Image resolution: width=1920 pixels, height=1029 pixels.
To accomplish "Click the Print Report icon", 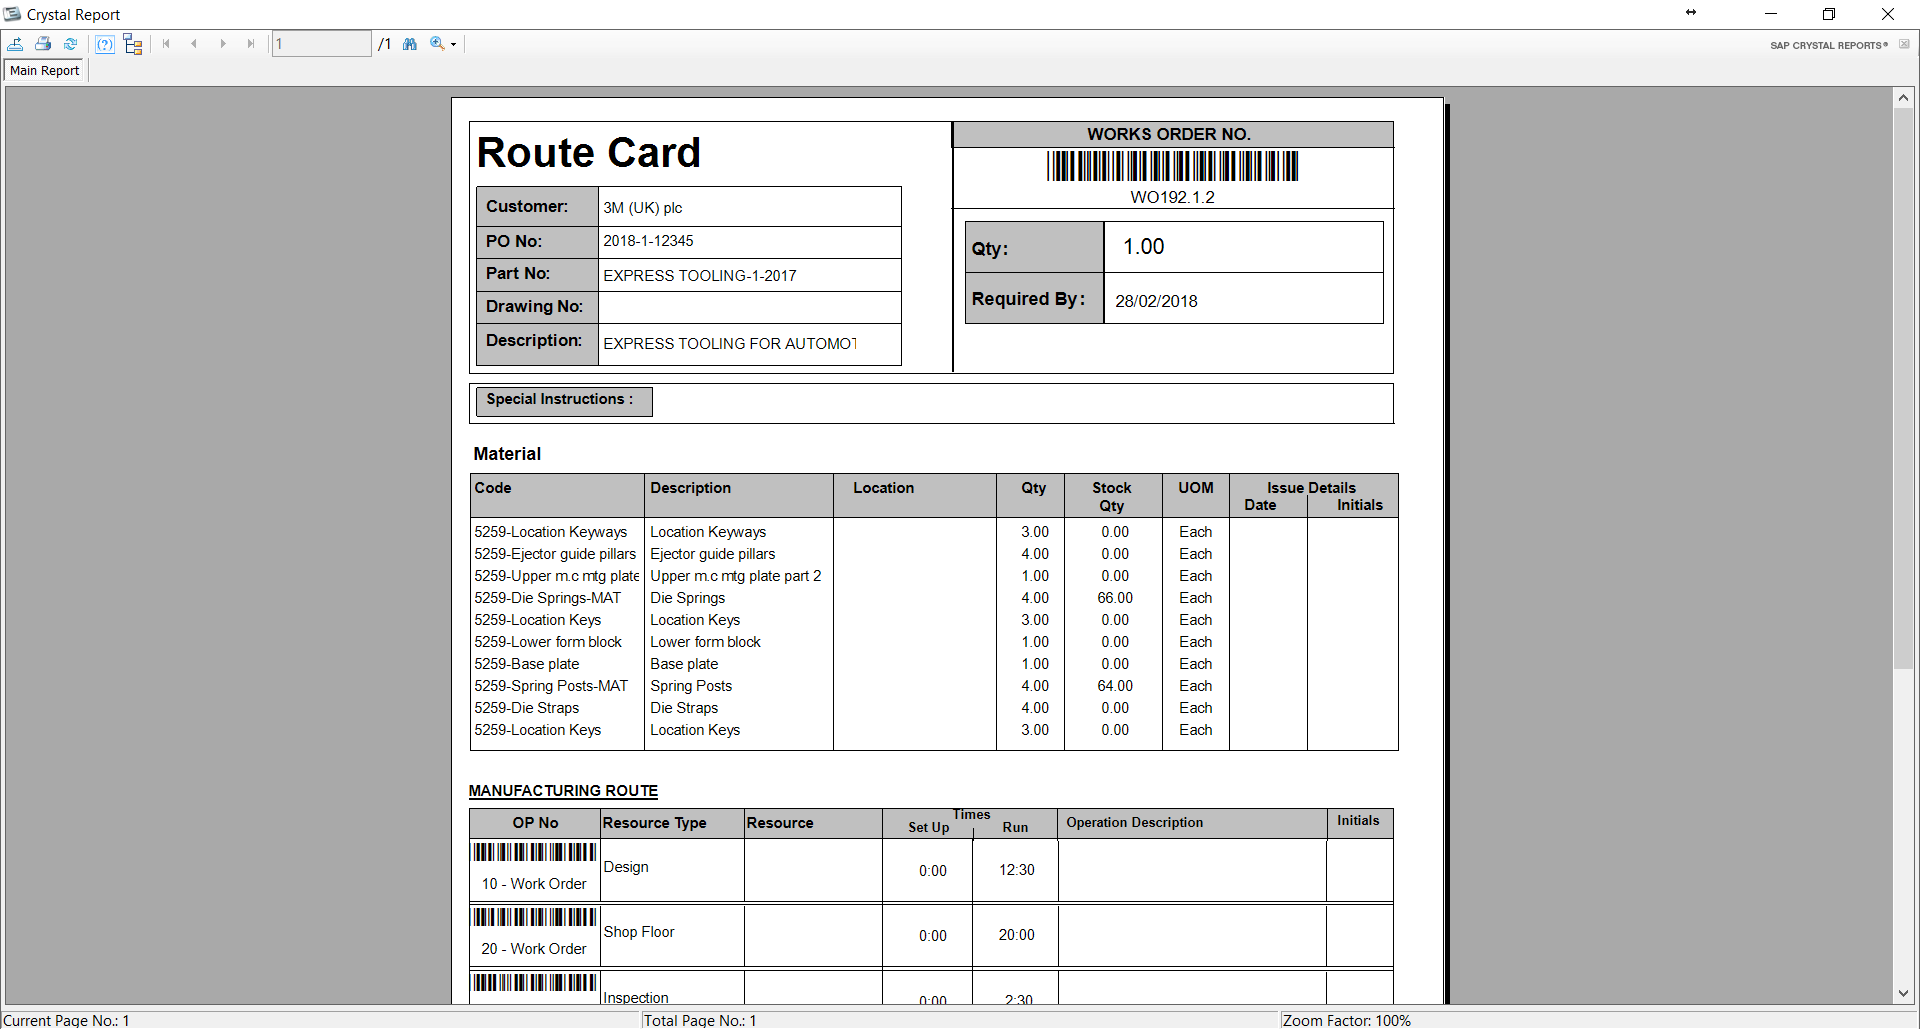I will pyautogui.click(x=43, y=44).
